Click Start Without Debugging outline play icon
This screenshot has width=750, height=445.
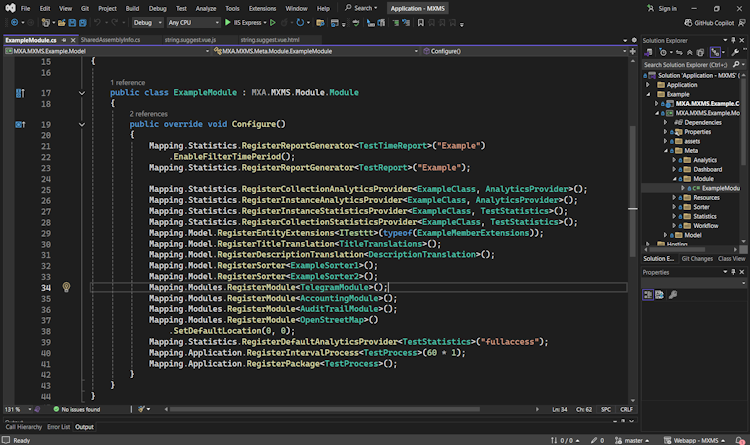[x=273, y=22]
